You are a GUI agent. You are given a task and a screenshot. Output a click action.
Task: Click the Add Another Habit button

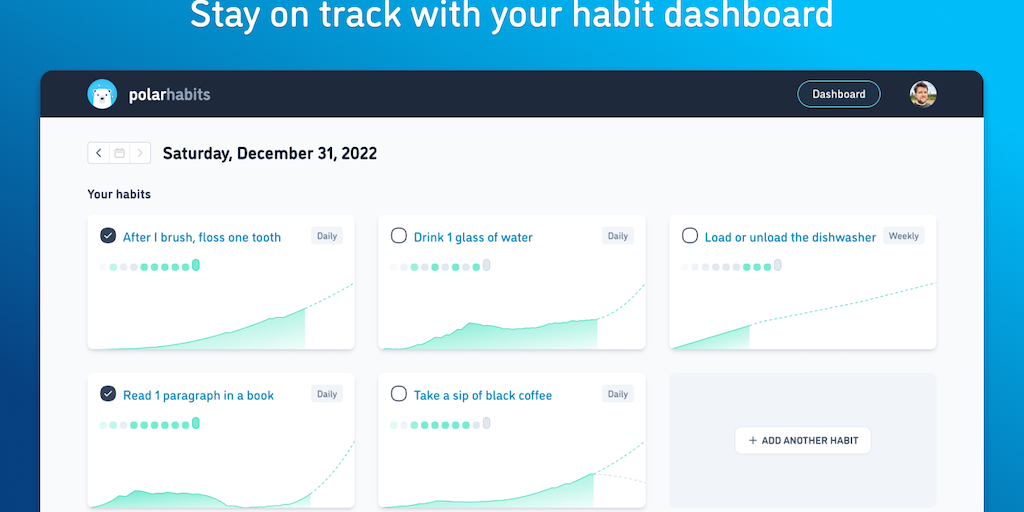coord(803,440)
